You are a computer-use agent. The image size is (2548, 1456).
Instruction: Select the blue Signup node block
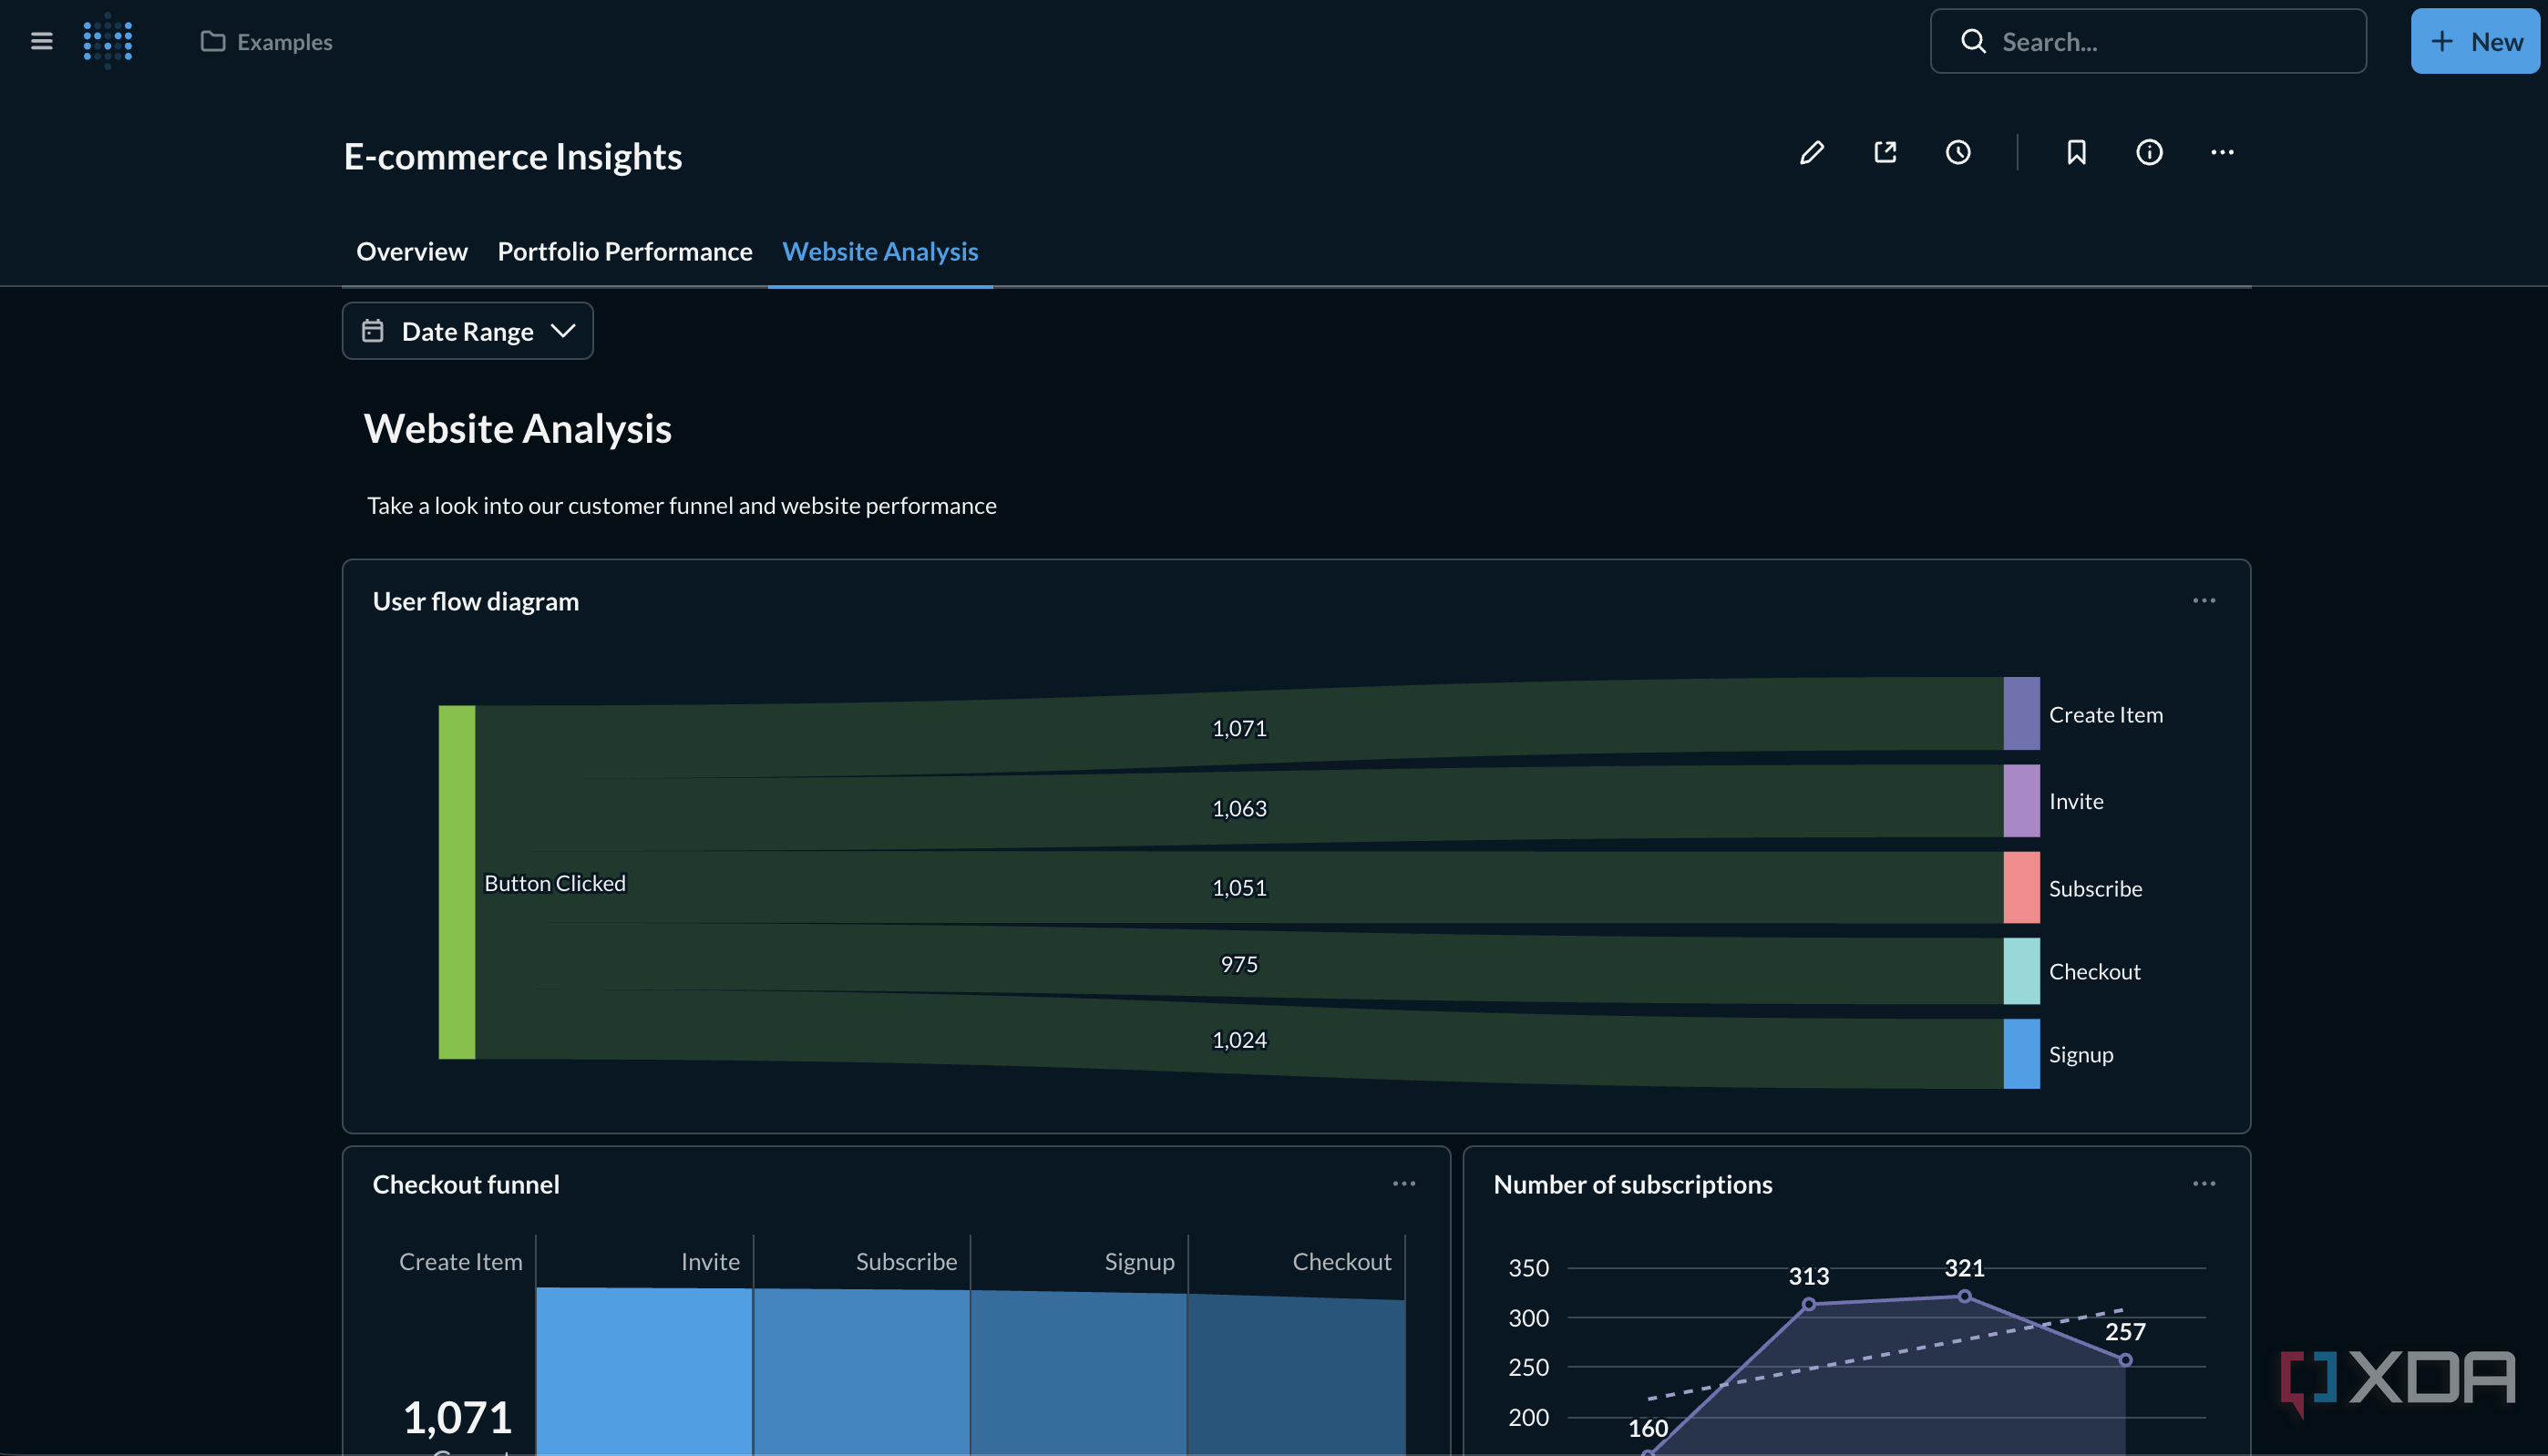click(2021, 1054)
